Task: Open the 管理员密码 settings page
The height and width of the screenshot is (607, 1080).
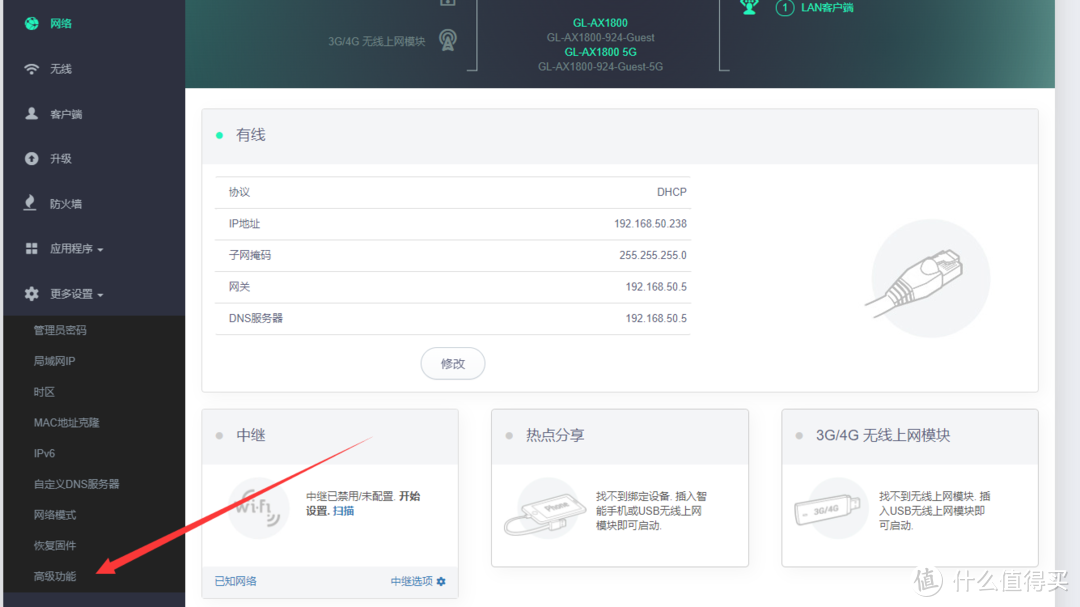Action: tap(62, 330)
